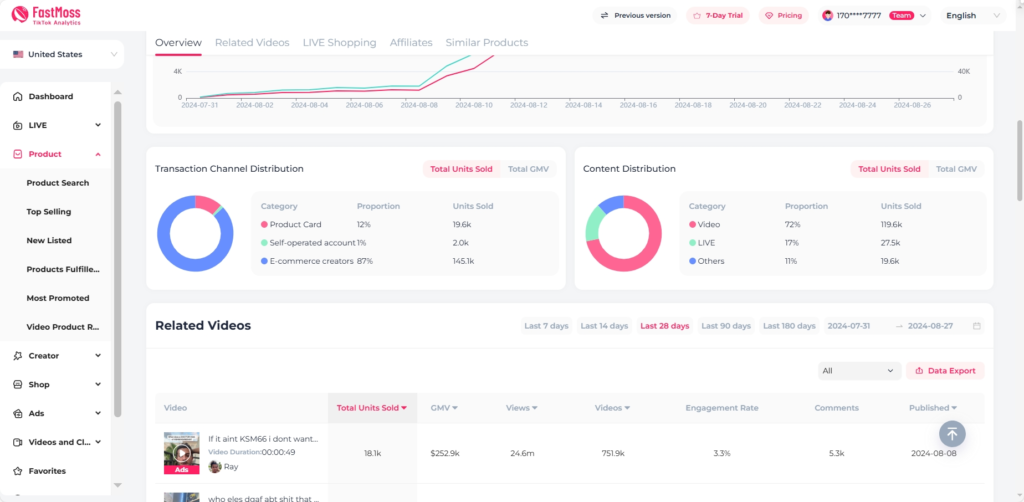The height and width of the screenshot is (502, 1024).
Task: Click the Favorites star icon
Action: (18, 471)
